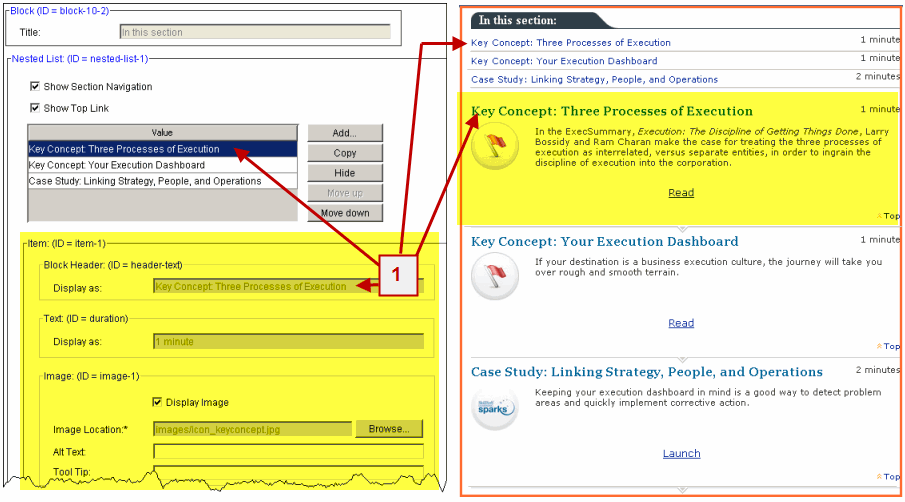905x502 pixels.
Task: Click Browse... for the image location
Action: tap(389, 429)
